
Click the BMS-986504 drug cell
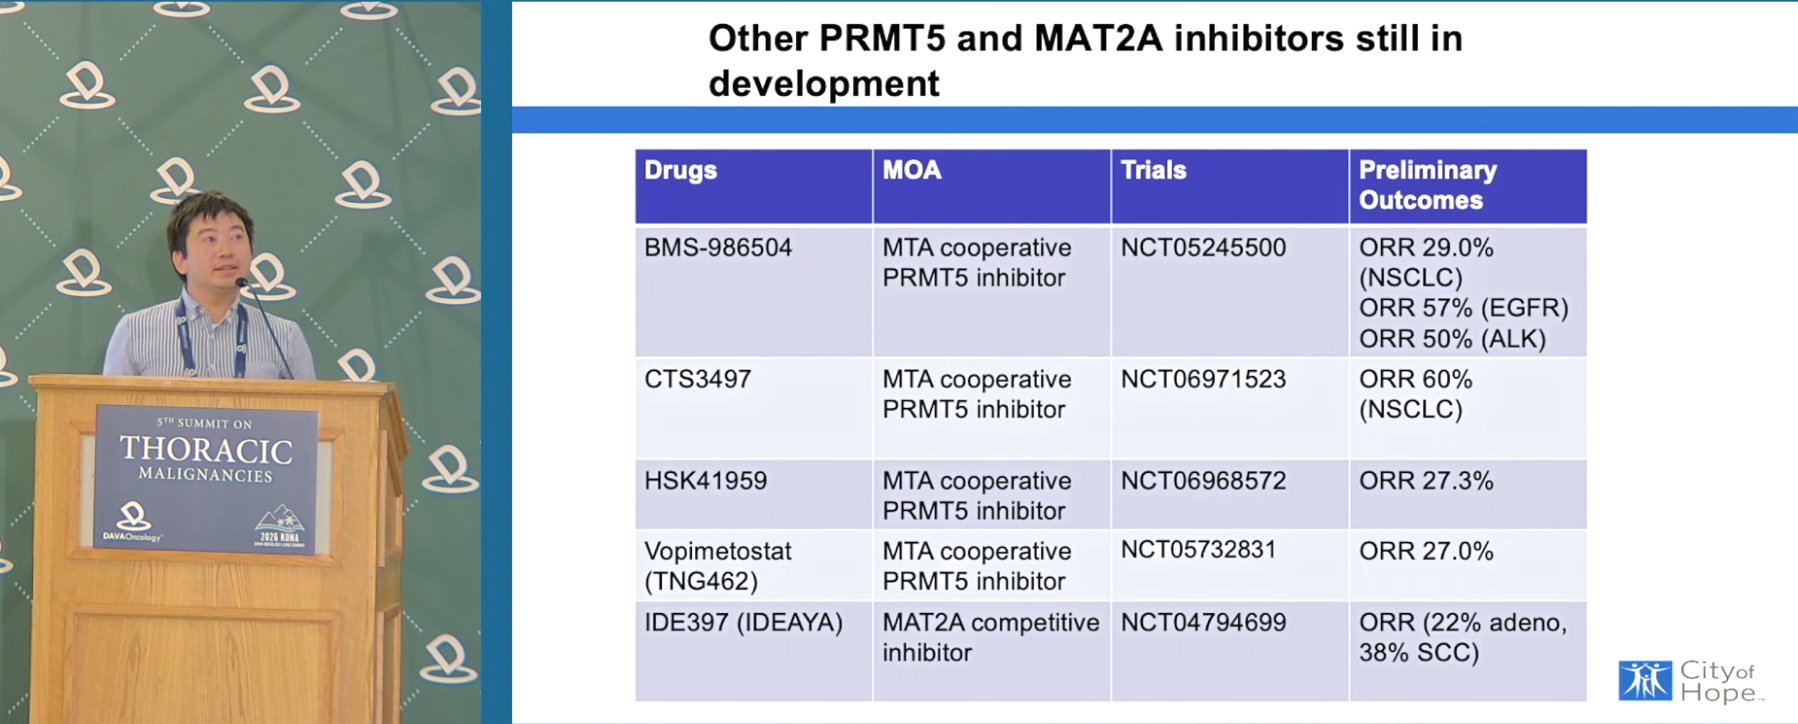(x=754, y=292)
